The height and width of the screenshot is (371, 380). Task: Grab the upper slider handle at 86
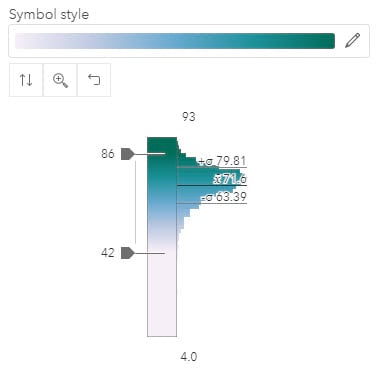click(128, 154)
